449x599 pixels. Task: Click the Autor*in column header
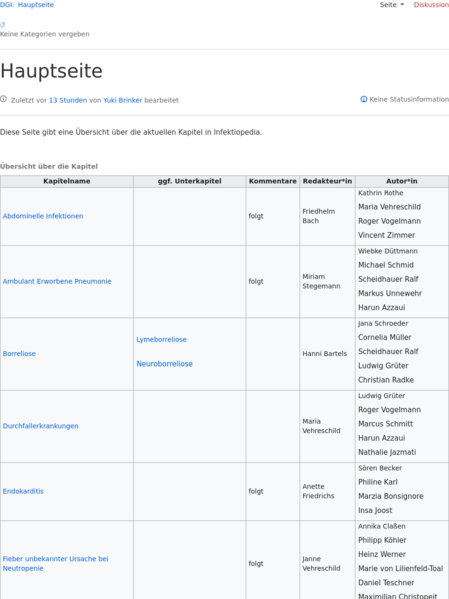pos(402,181)
